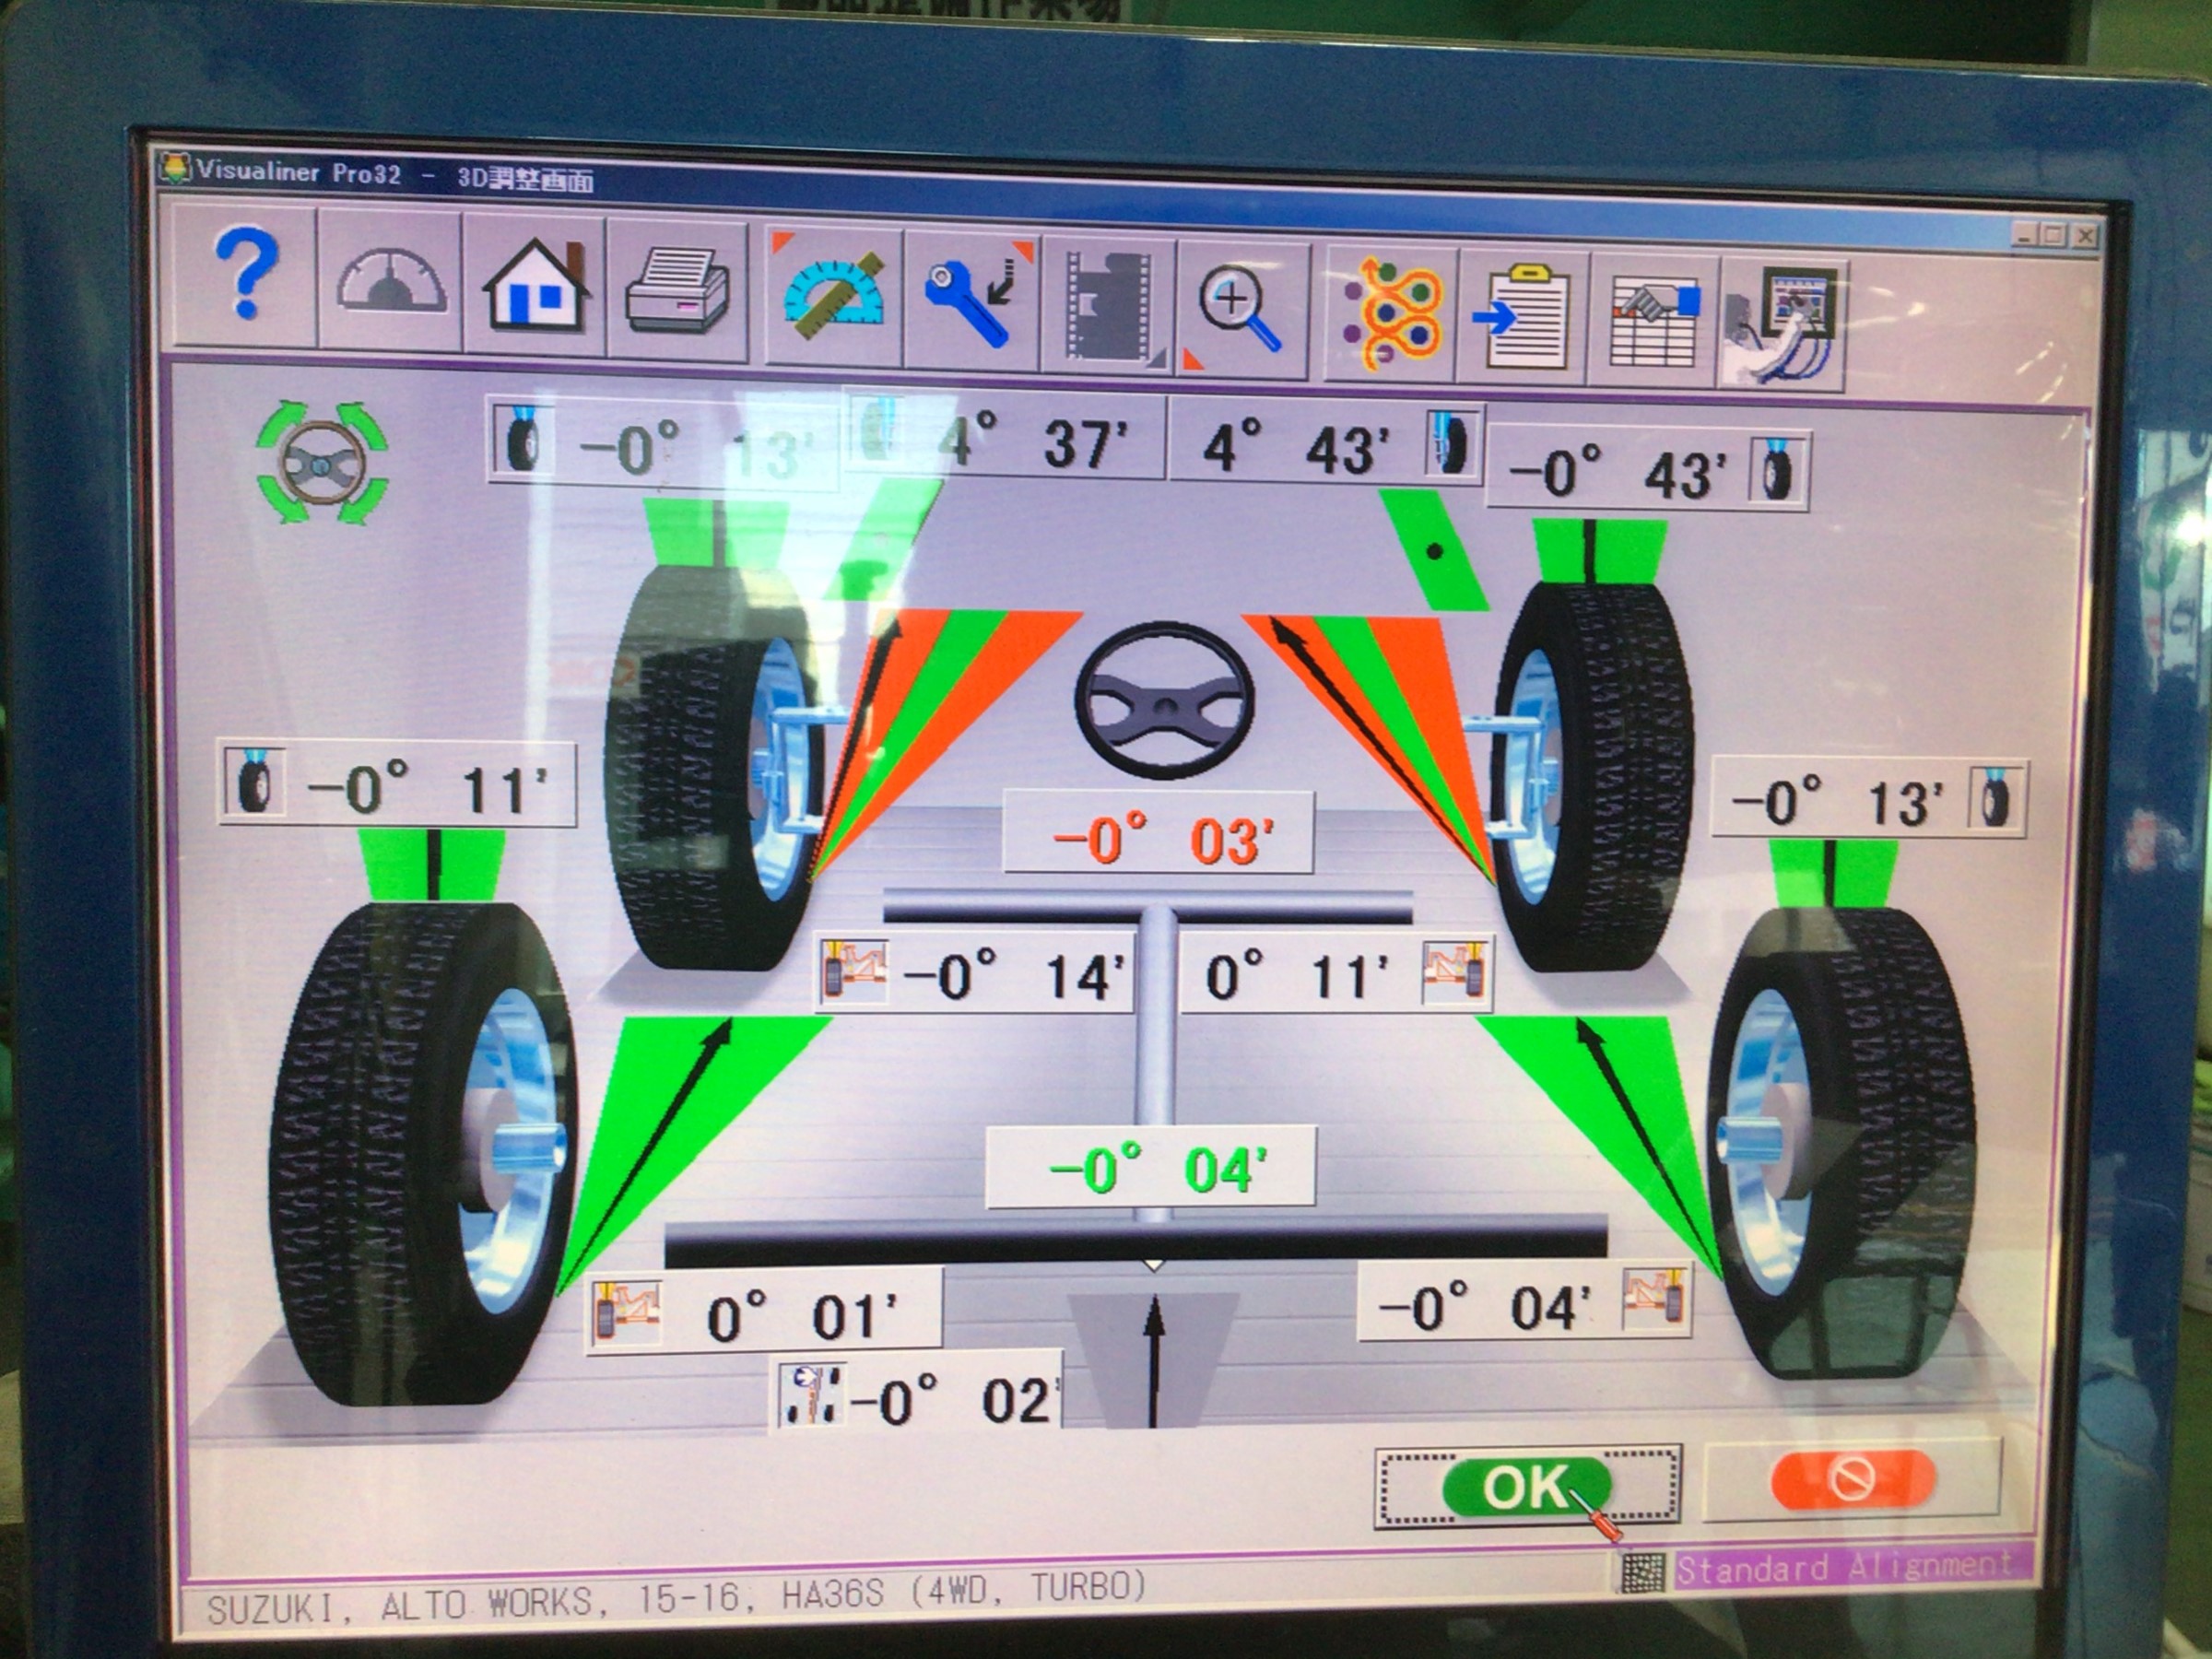This screenshot has width=2212, height=1659.
Task: Print results with the printer icon
Action: click(677, 291)
